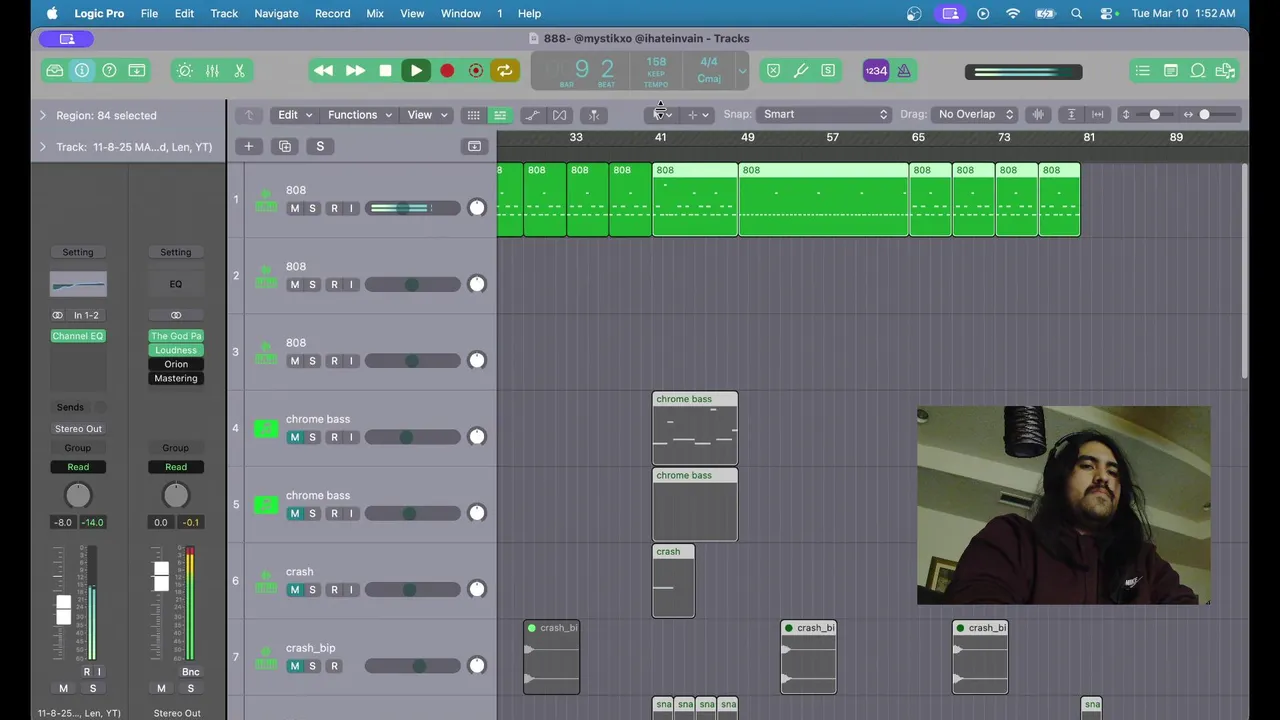Toggle the Flex button
The image size is (1280, 720).
click(x=560, y=115)
